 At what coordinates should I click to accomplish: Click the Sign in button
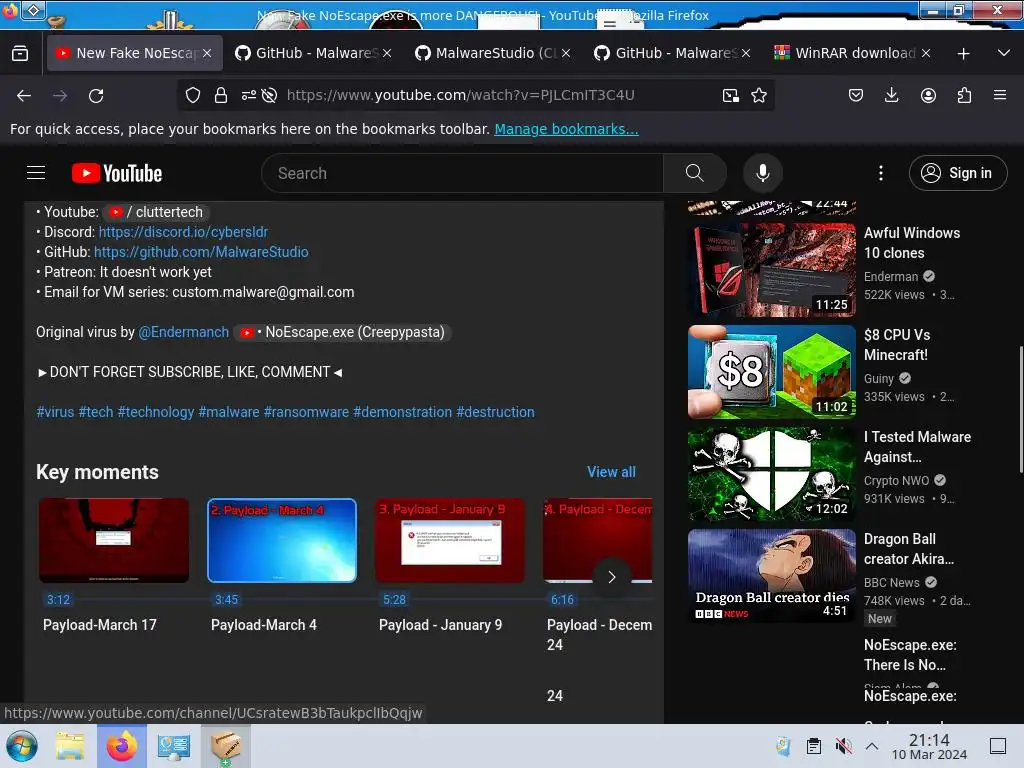pyautogui.click(x=957, y=173)
